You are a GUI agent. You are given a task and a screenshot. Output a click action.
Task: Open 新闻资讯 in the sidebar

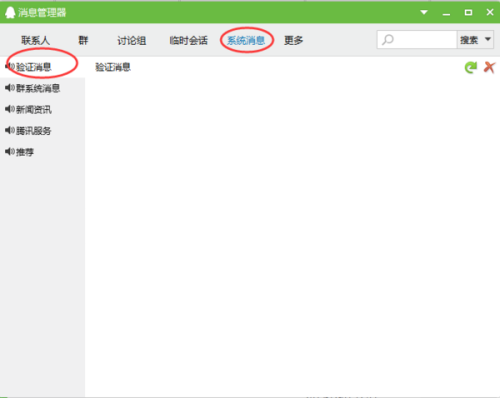click(42, 110)
